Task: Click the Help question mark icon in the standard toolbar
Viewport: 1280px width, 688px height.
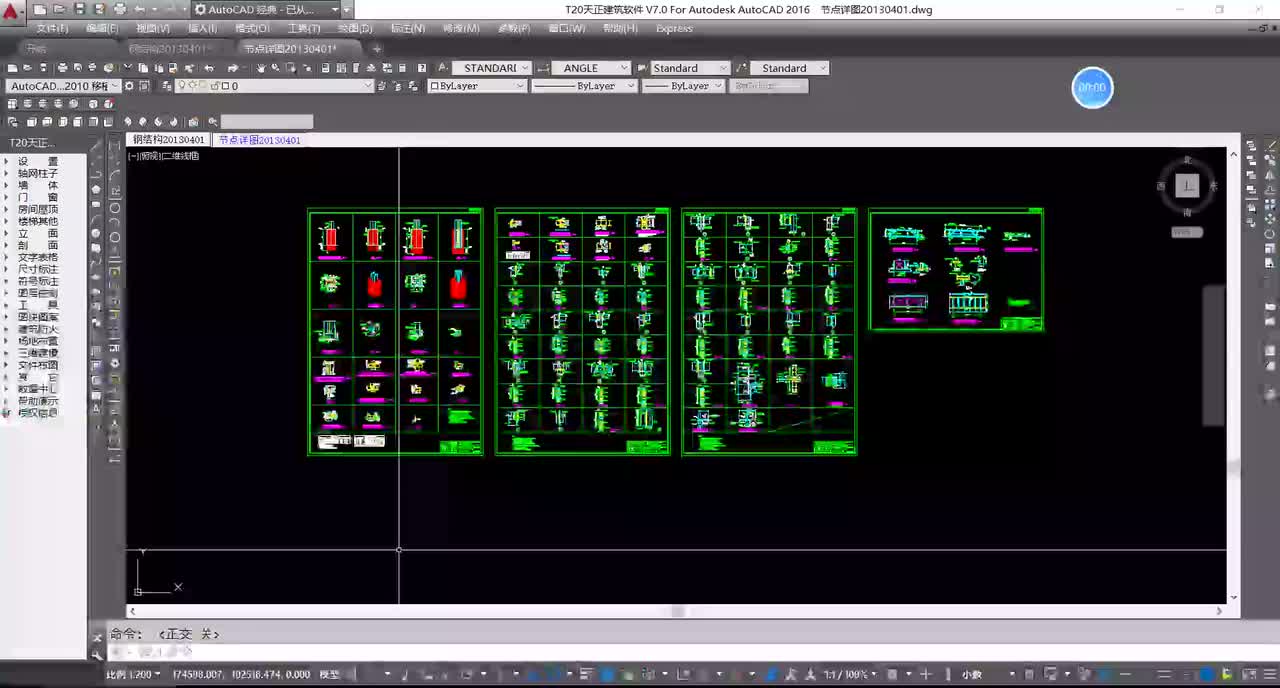Action: pos(421,68)
